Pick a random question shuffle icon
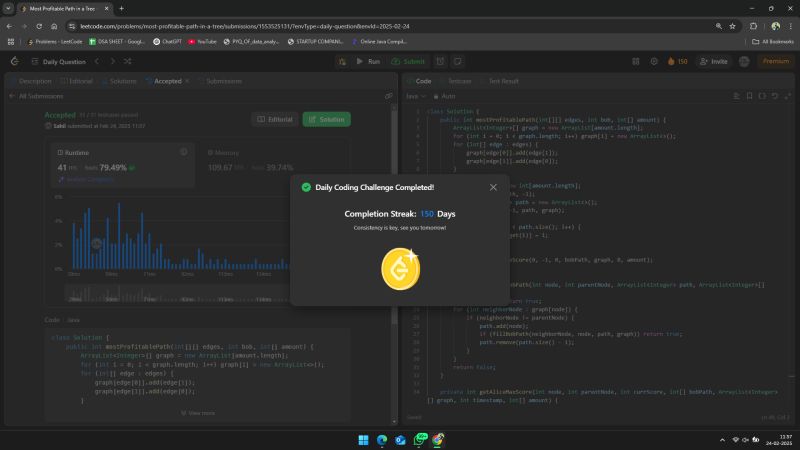This screenshot has width=800, height=450. click(128, 61)
